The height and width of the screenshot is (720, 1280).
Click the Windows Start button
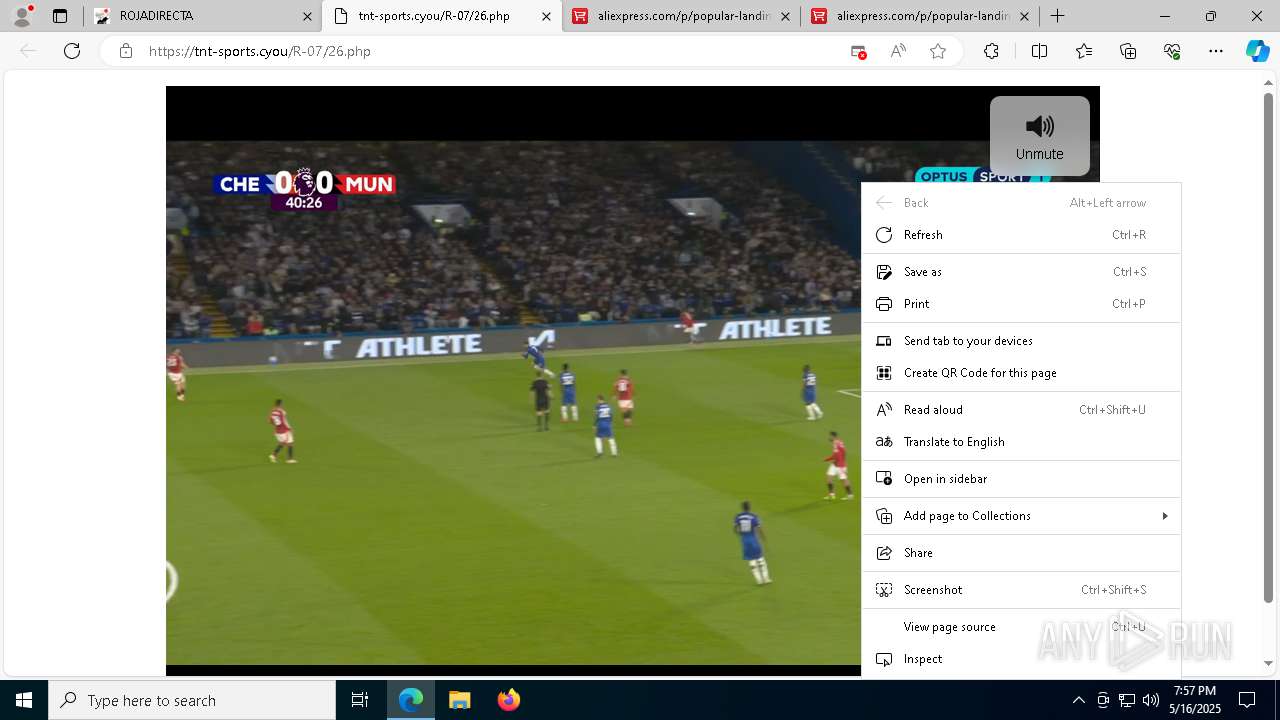24,700
